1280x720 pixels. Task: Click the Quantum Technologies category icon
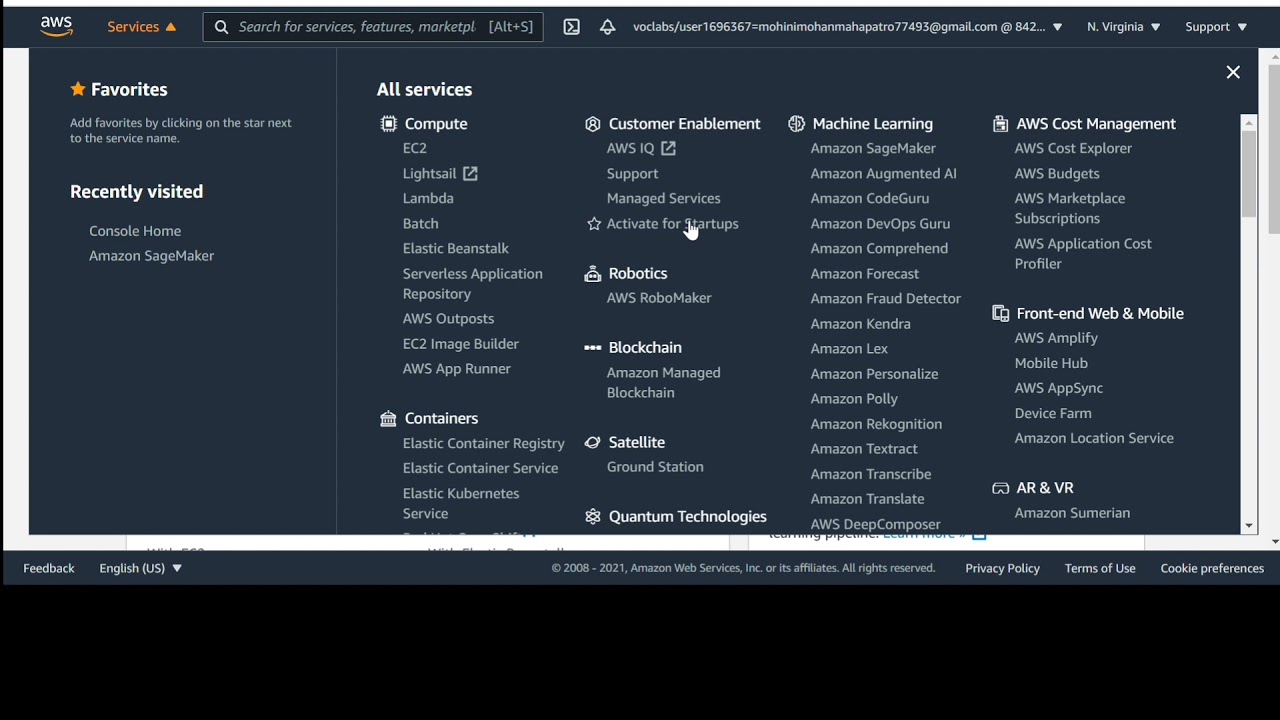[x=592, y=517]
